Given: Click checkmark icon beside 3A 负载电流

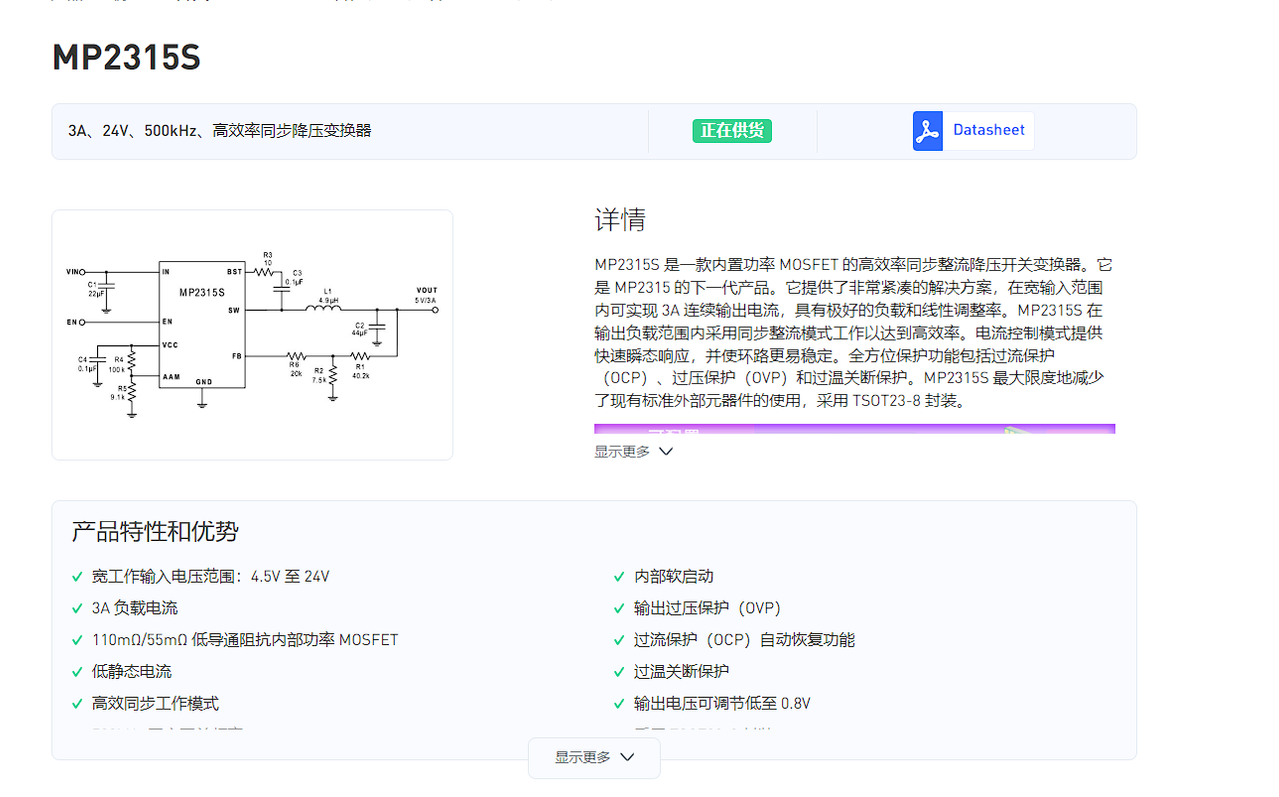Looking at the screenshot, I should click(77, 608).
